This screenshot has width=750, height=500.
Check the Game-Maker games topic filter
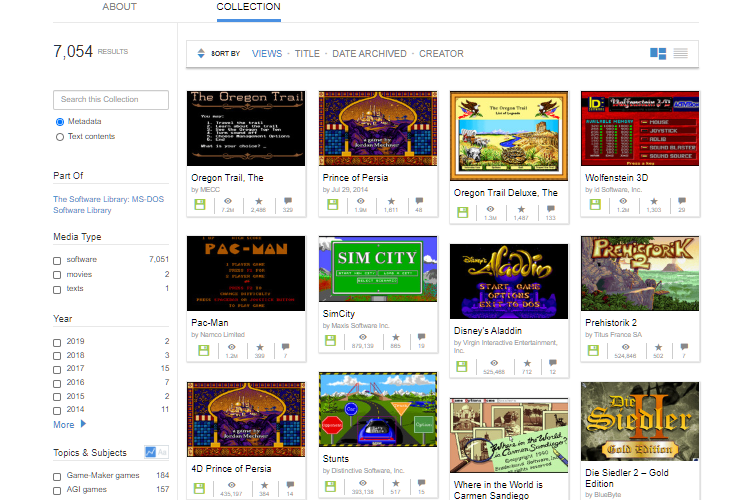click(x=57, y=477)
